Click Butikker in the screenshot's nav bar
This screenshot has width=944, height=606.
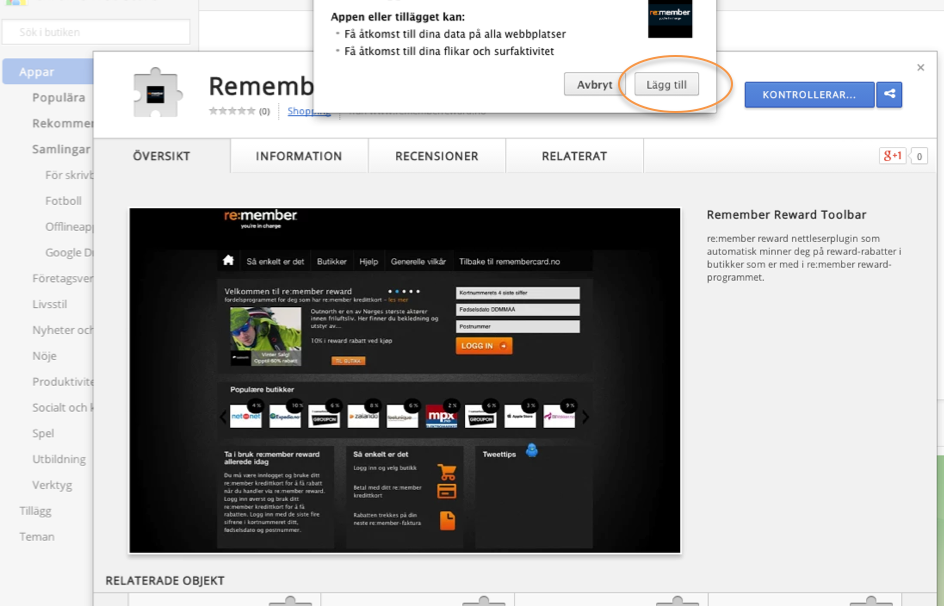pyautogui.click(x=332, y=261)
